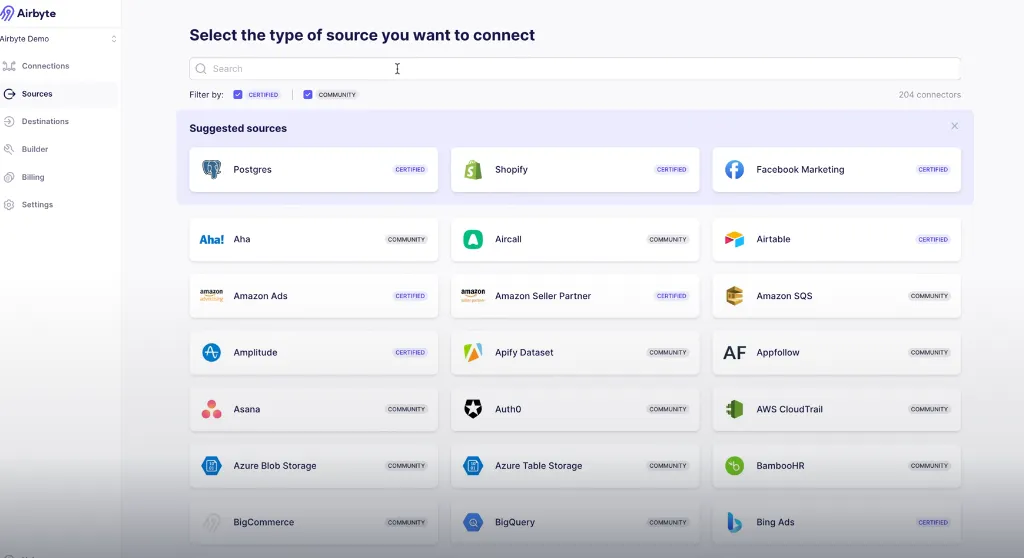Screen dimensions: 1024x558
Task: Click the Certified badge on Amplitude
Action: tap(410, 352)
